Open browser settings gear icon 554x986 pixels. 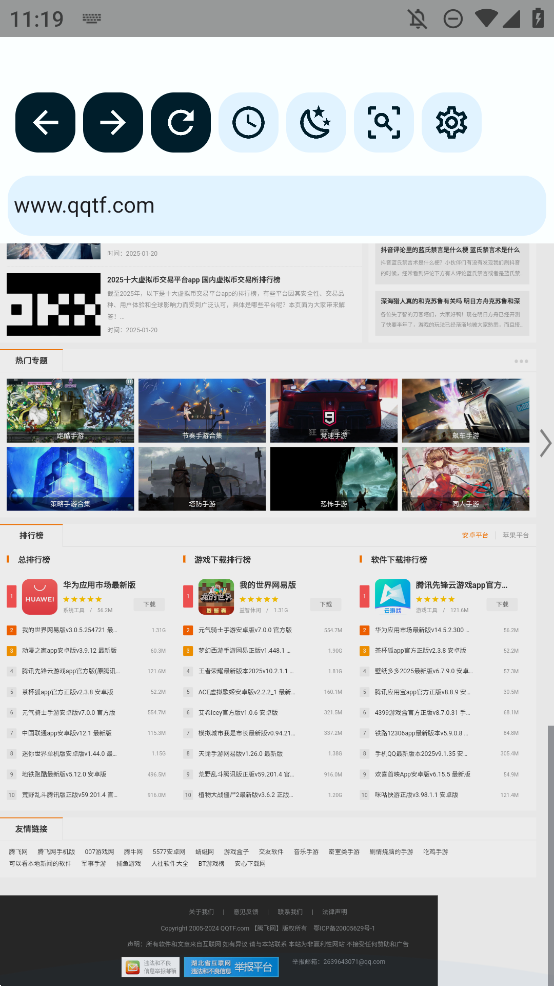coord(452,123)
